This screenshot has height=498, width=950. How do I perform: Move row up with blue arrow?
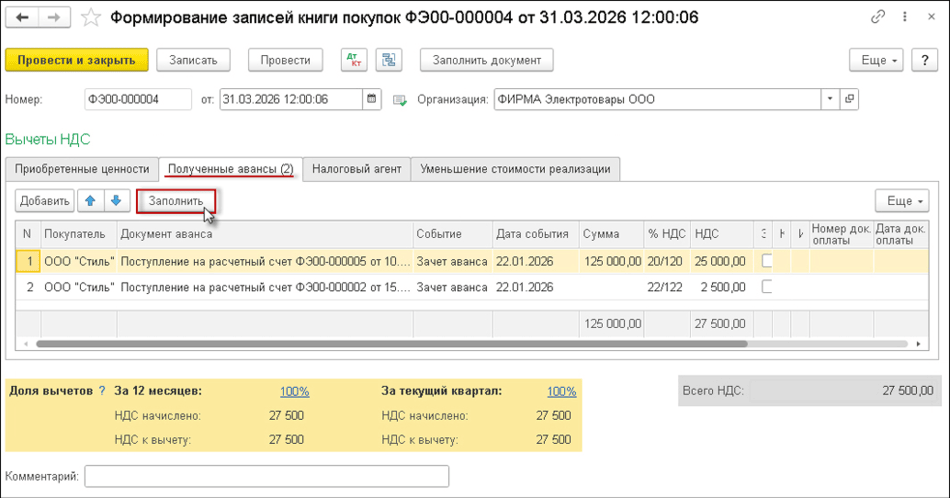pyautogui.click(x=91, y=201)
